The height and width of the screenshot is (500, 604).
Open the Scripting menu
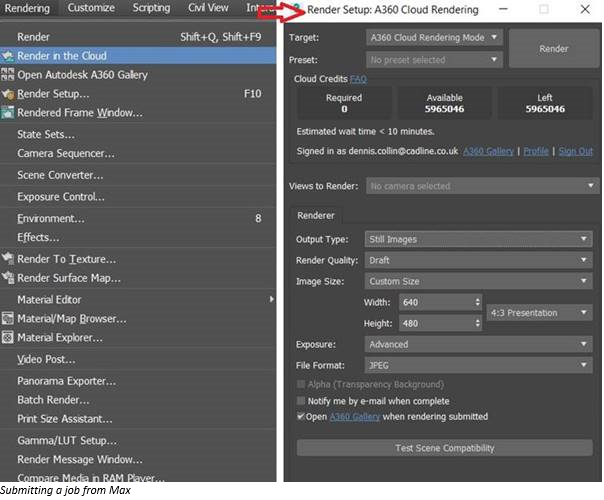tap(151, 8)
